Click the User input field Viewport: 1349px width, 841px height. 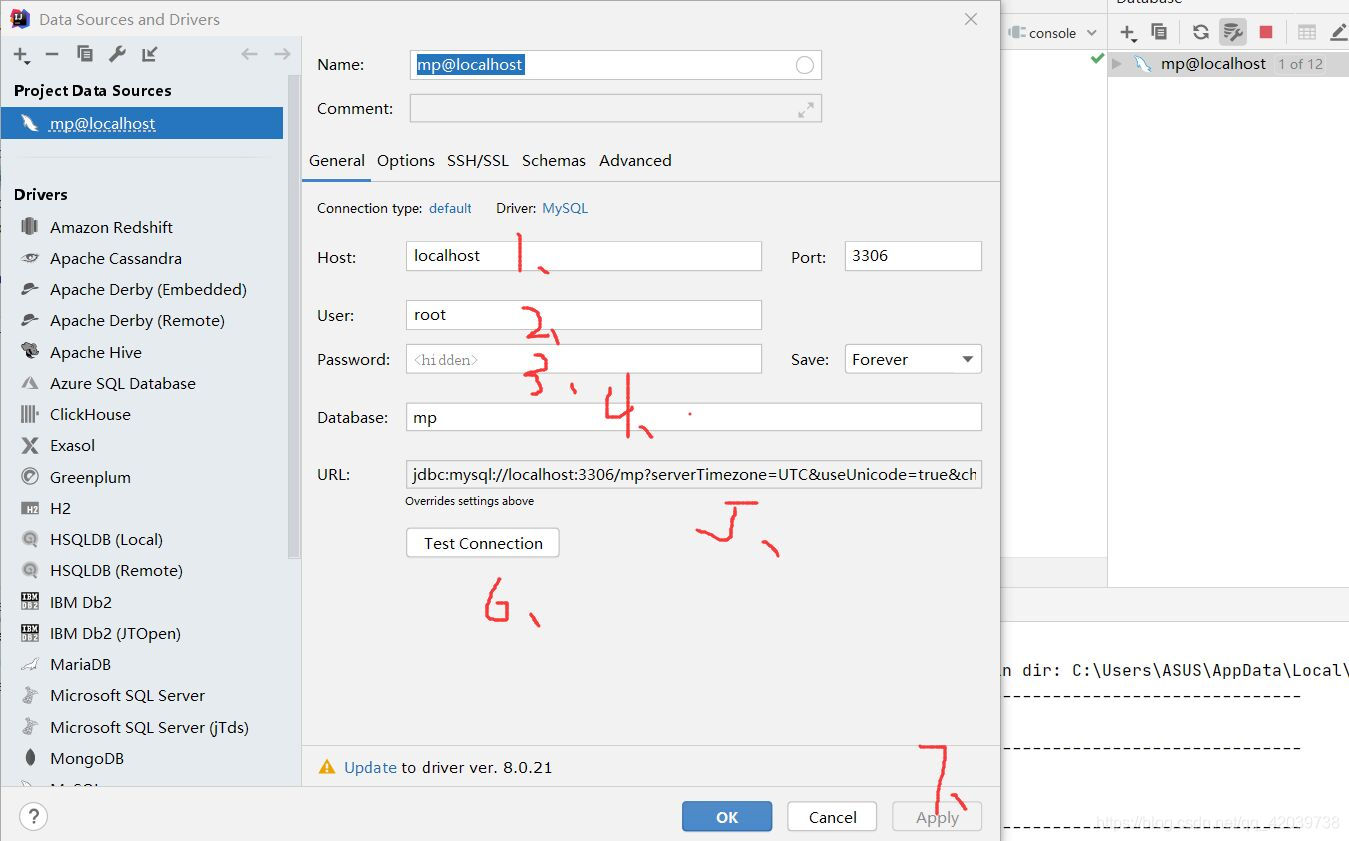584,315
